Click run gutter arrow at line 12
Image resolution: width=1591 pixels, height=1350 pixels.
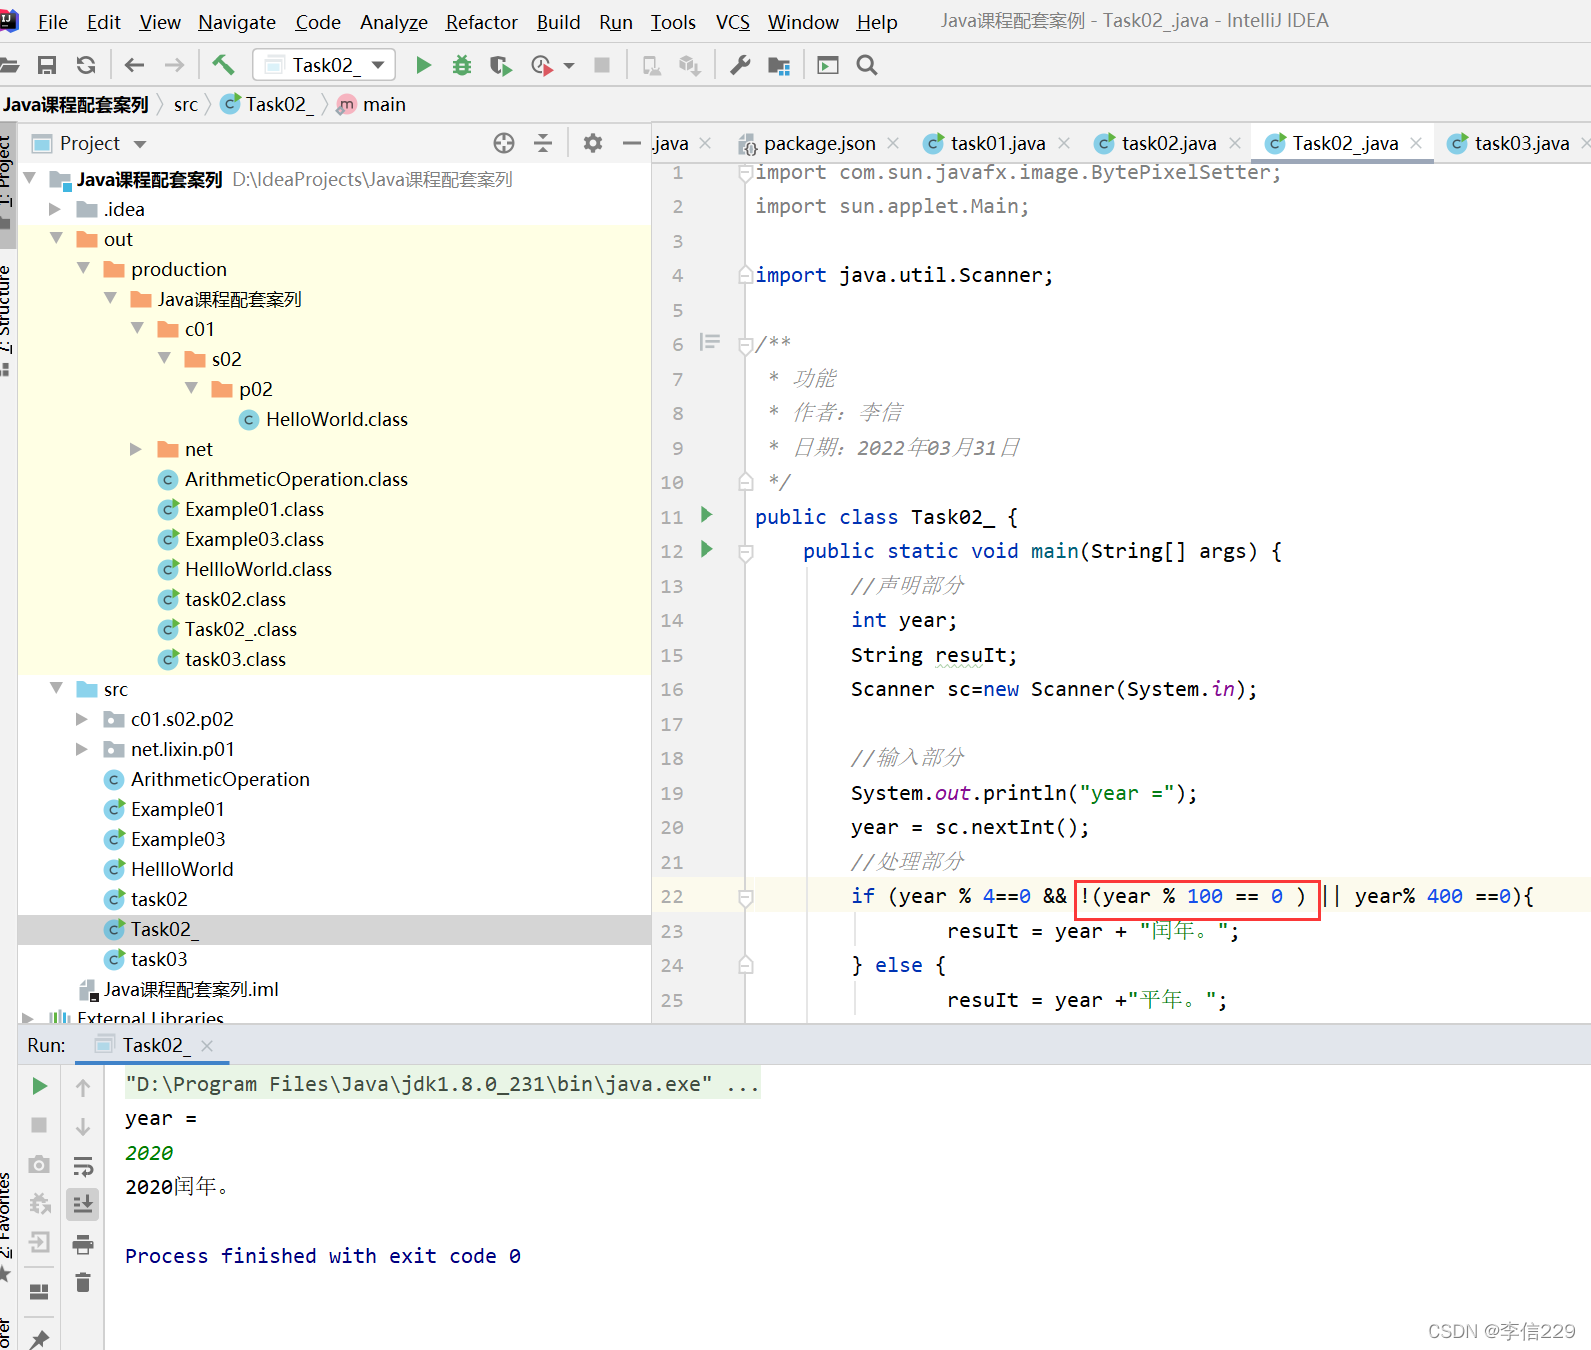click(707, 549)
